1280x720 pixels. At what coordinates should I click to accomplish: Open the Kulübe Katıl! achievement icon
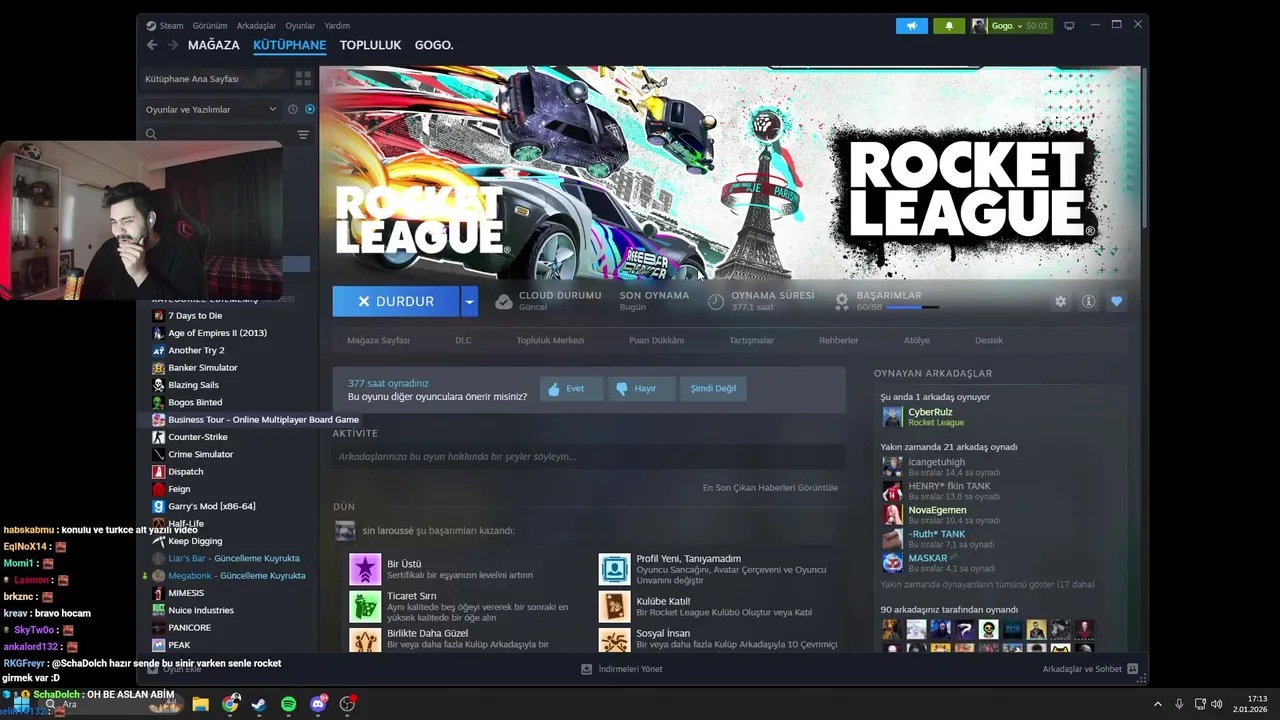click(x=614, y=606)
